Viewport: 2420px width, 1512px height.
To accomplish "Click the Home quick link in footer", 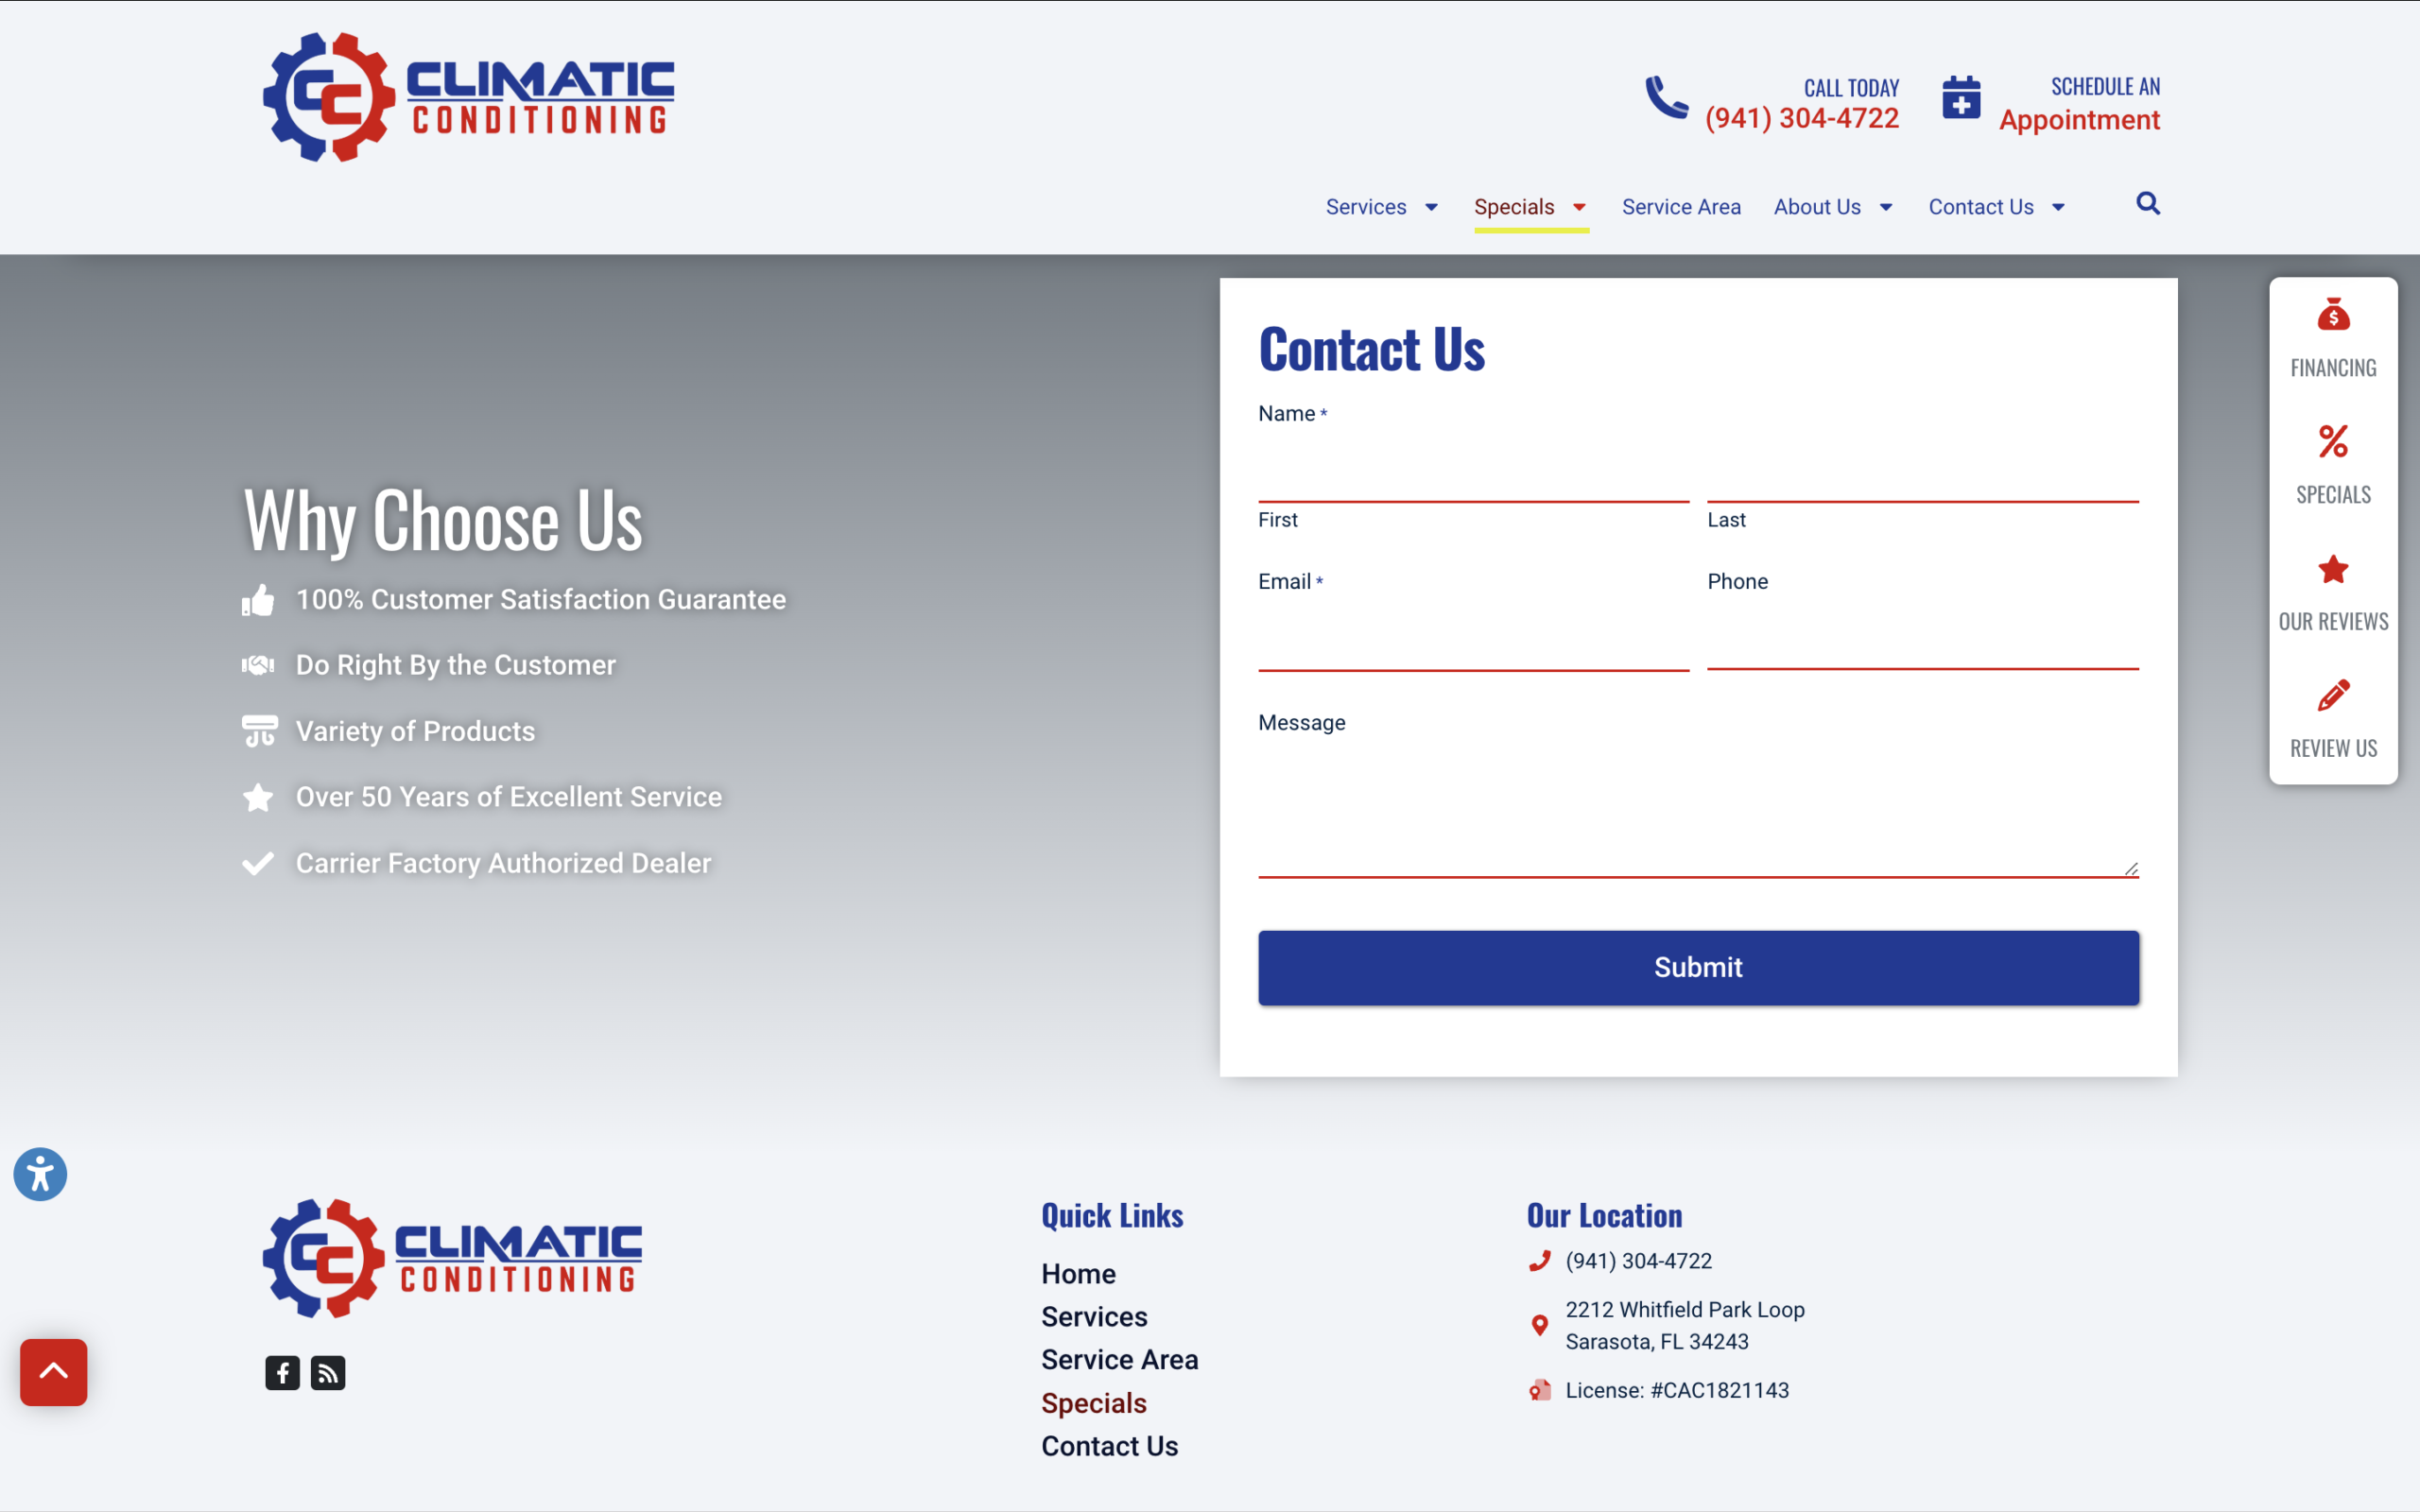I will 1078,1273.
